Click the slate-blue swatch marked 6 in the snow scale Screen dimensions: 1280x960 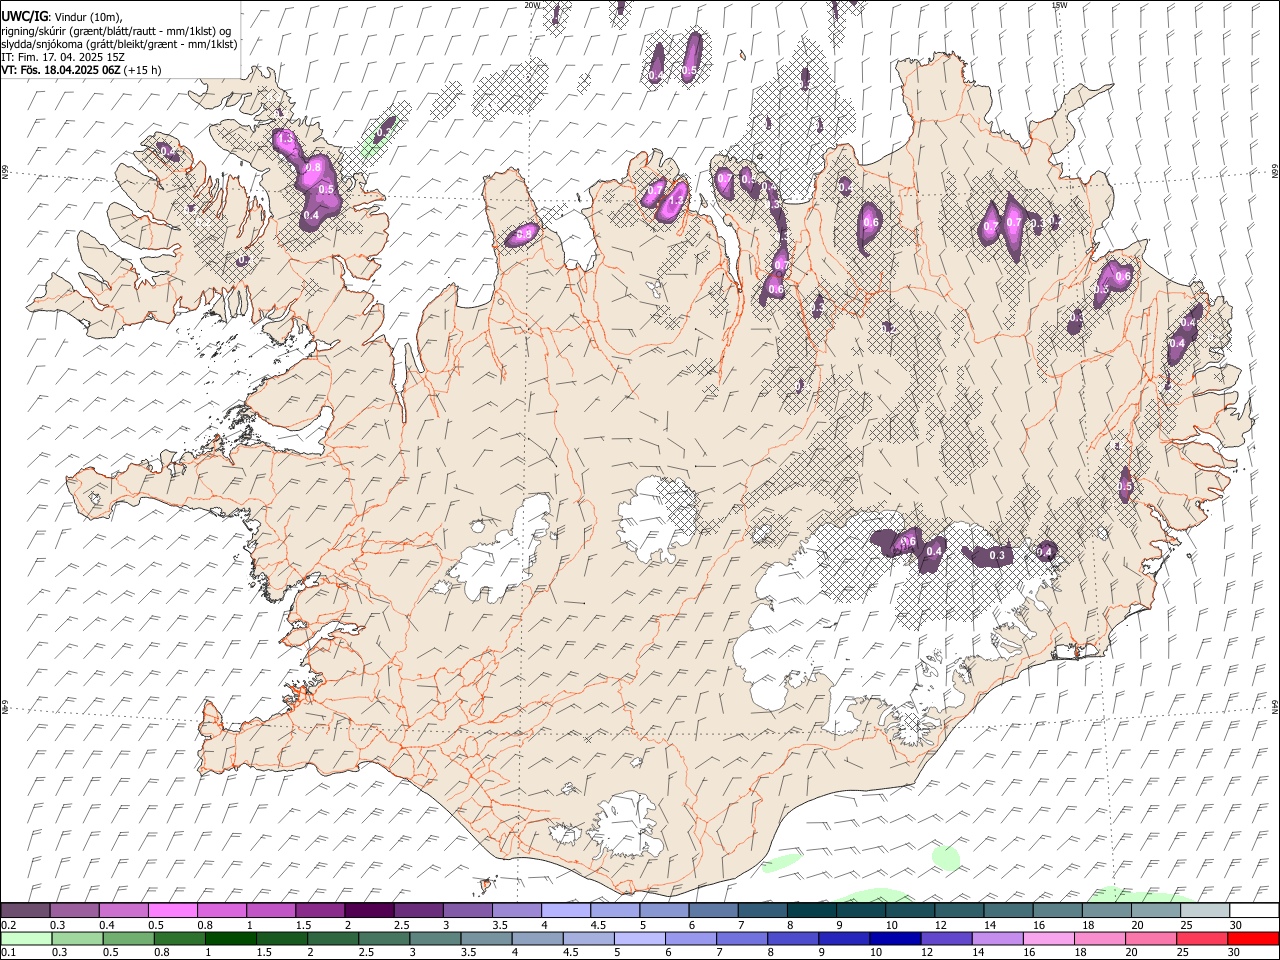[714, 911]
